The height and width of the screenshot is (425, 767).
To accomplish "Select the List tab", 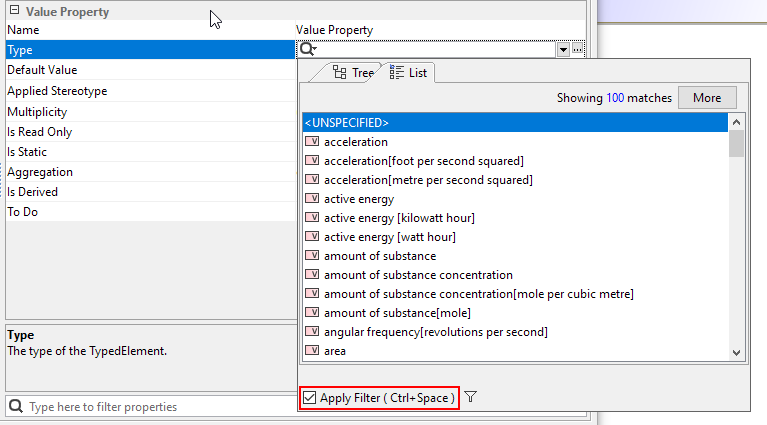I will (x=409, y=73).
